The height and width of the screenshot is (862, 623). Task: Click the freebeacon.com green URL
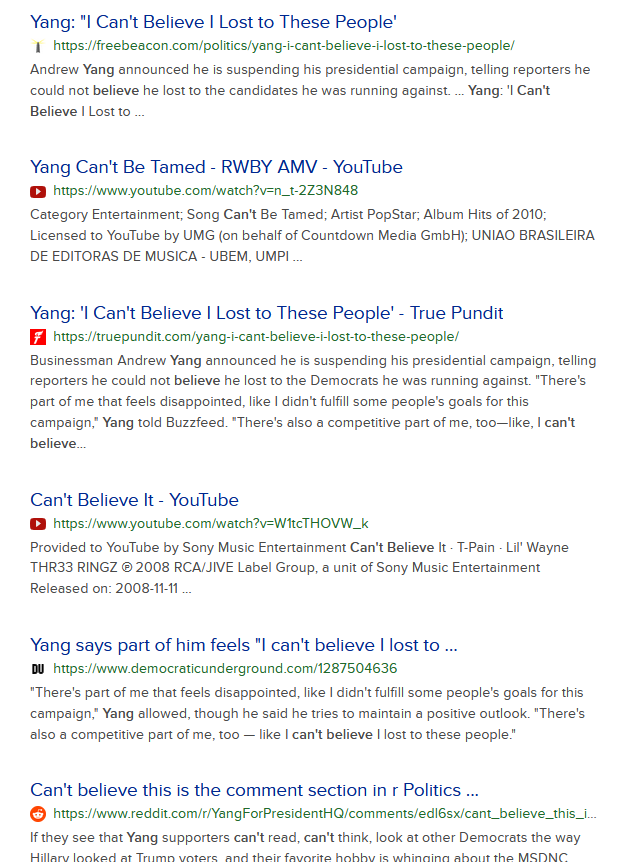(x=284, y=46)
